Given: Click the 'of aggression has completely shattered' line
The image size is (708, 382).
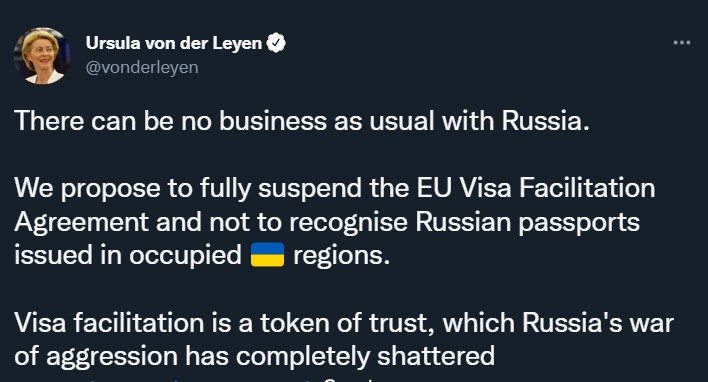Looking at the screenshot, I should (255, 356).
